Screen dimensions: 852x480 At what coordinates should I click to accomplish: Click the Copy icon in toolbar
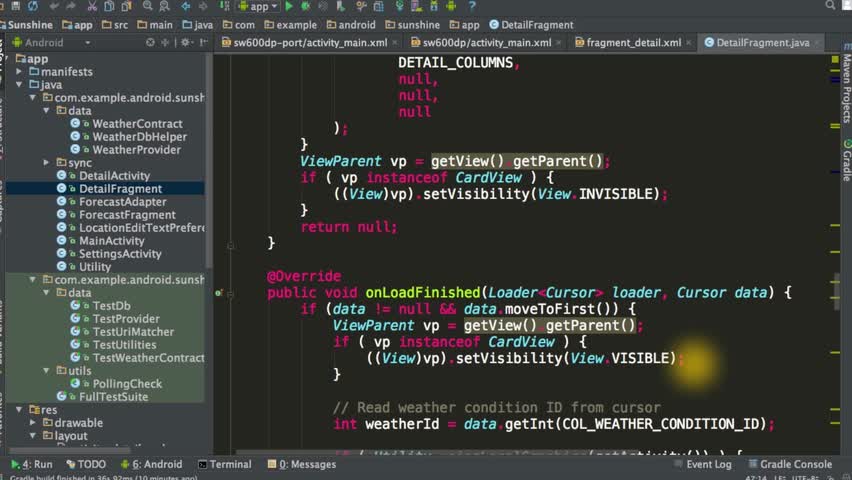click(109, 6)
